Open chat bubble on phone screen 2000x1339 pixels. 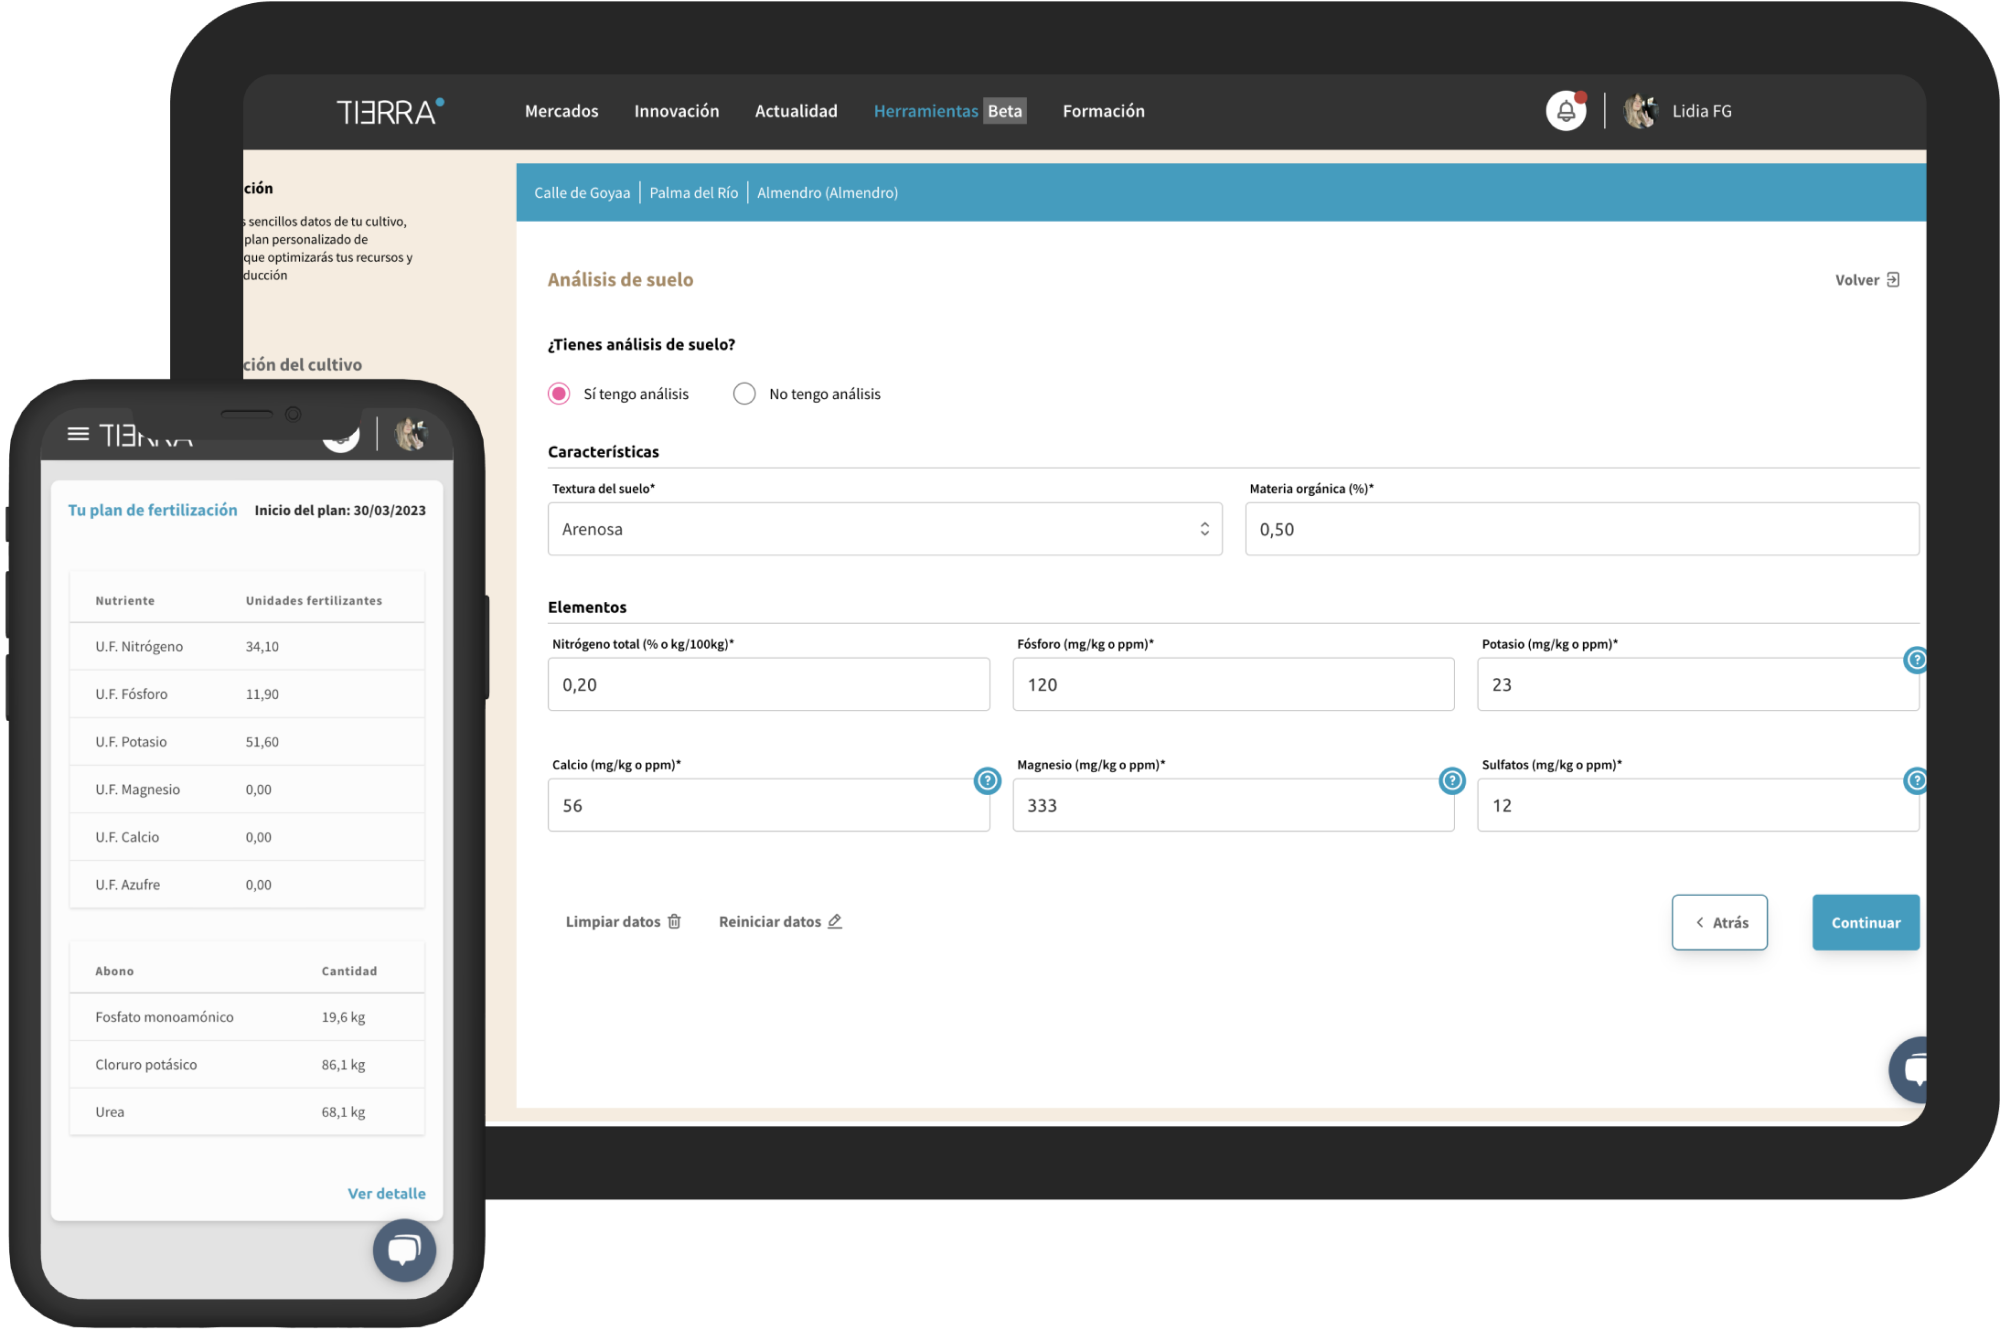point(404,1250)
